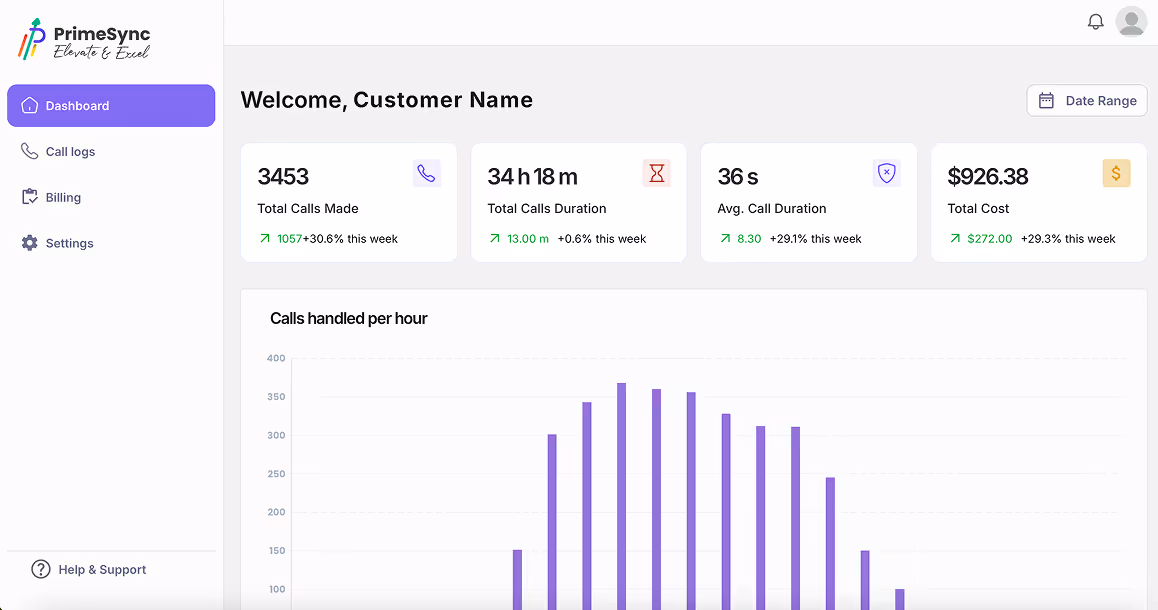Click the green arrow beside 13.00 m

(495, 239)
